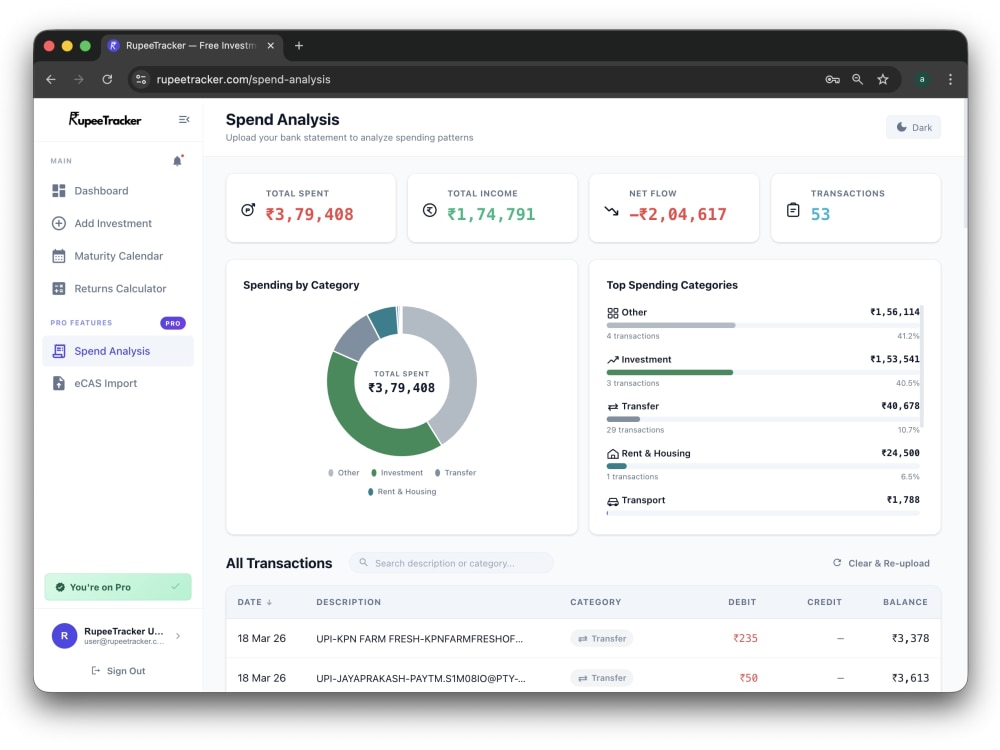
Task: Click the Other category grid icon
Action: 612,312
